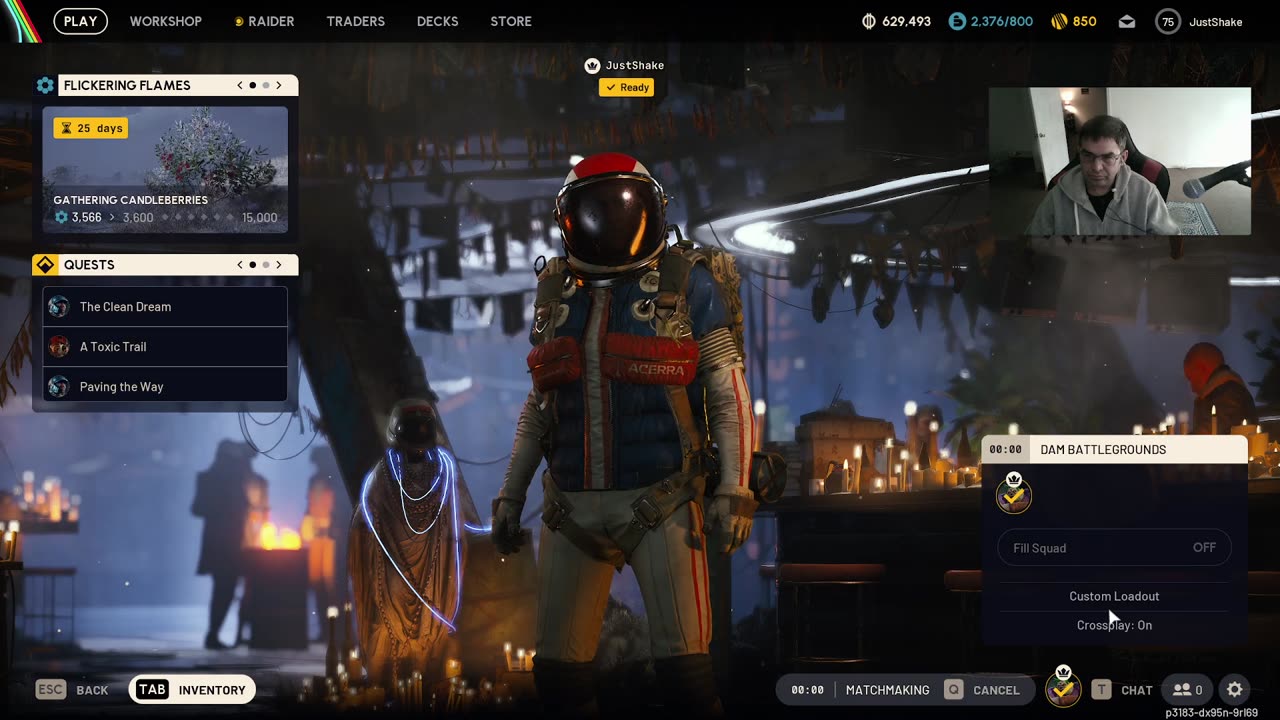Click the 00:00 timer in Dam Battlegrounds header

(x=1006, y=450)
